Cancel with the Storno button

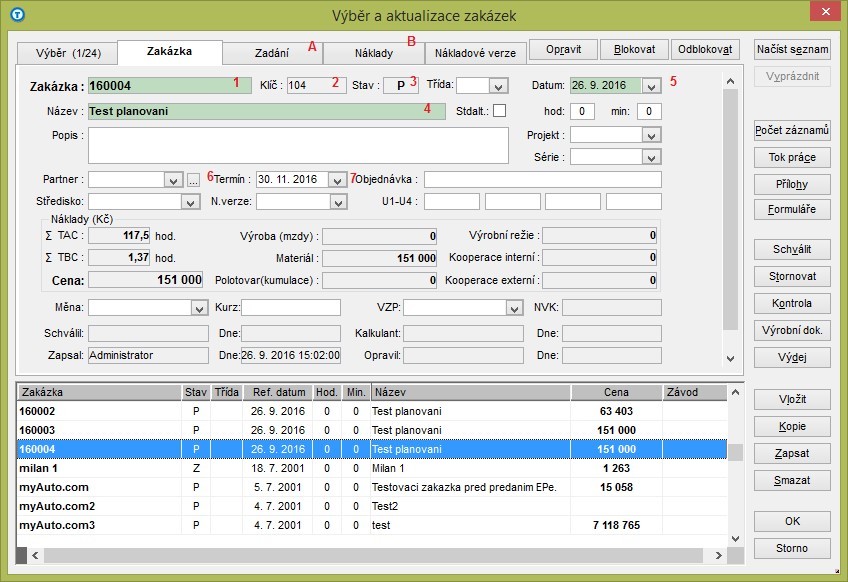coord(792,548)
